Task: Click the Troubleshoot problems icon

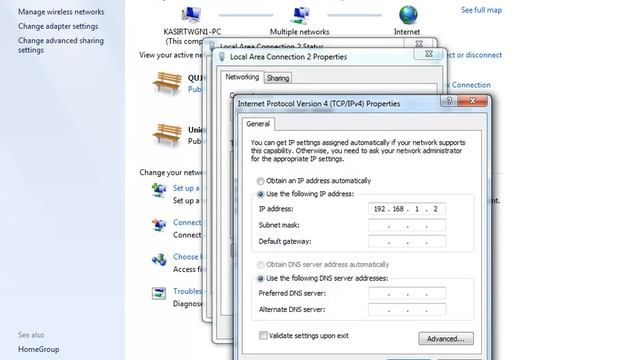Action: [x=159, y=293]
